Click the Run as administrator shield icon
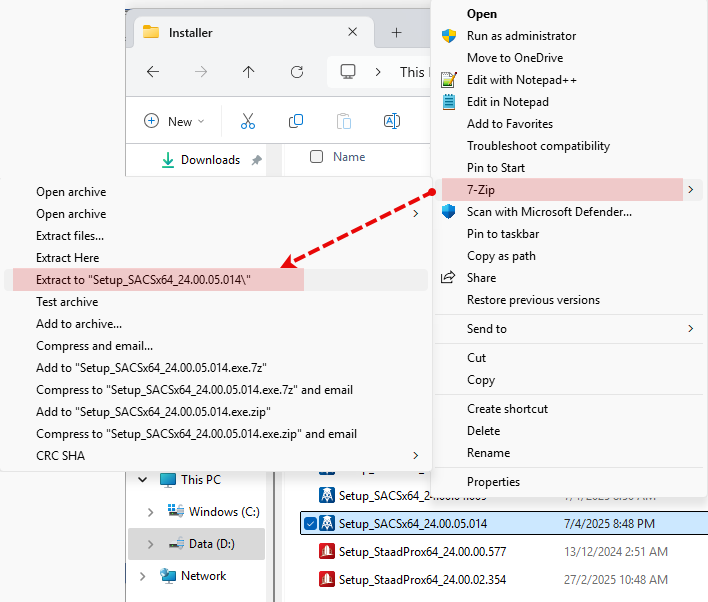708x602 pixels. tap(449, 36)
